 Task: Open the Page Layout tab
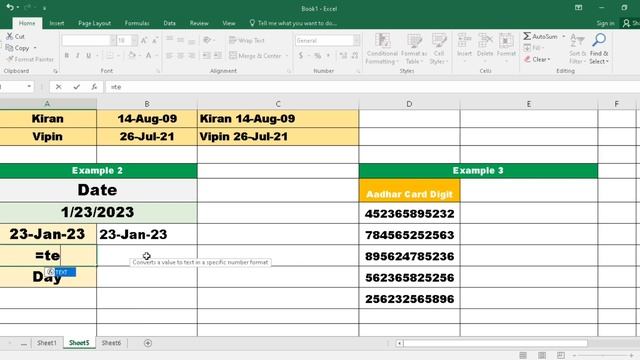click(x=94, y=23)
